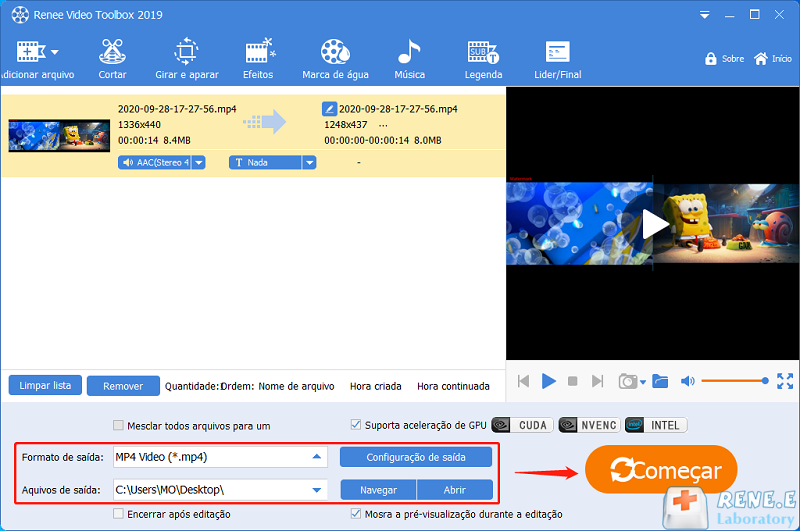Toggle Mosra a pré-visualização durante a editação
Image resolution: width=800 pixels, height=531 pixels.
click(x=356, y=514)
